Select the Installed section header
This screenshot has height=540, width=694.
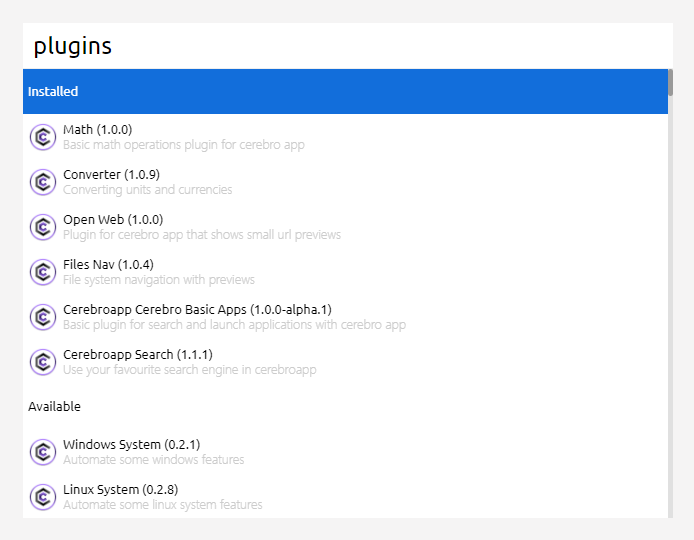coord(345,91)
